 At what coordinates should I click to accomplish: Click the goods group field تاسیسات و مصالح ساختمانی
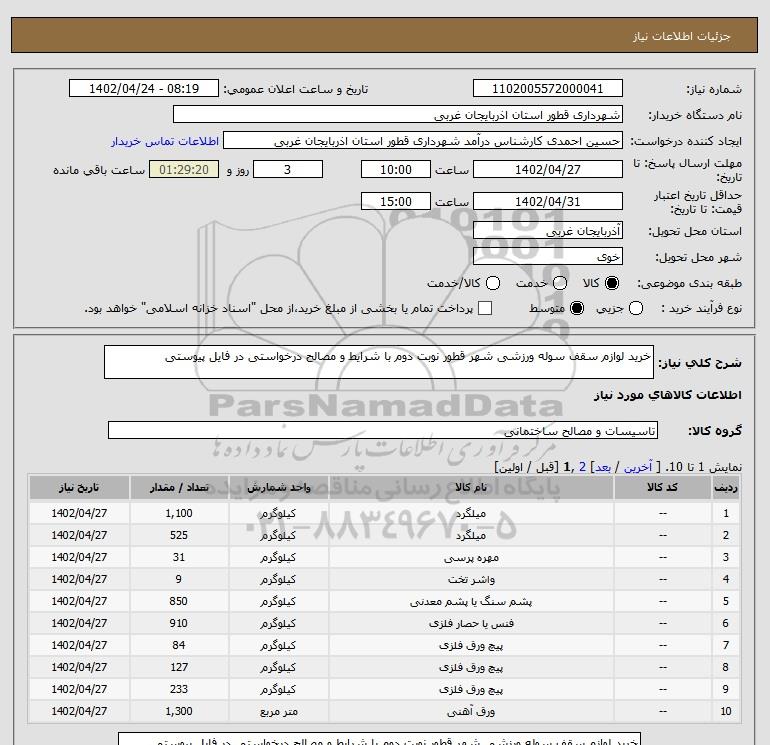(383, 431)
